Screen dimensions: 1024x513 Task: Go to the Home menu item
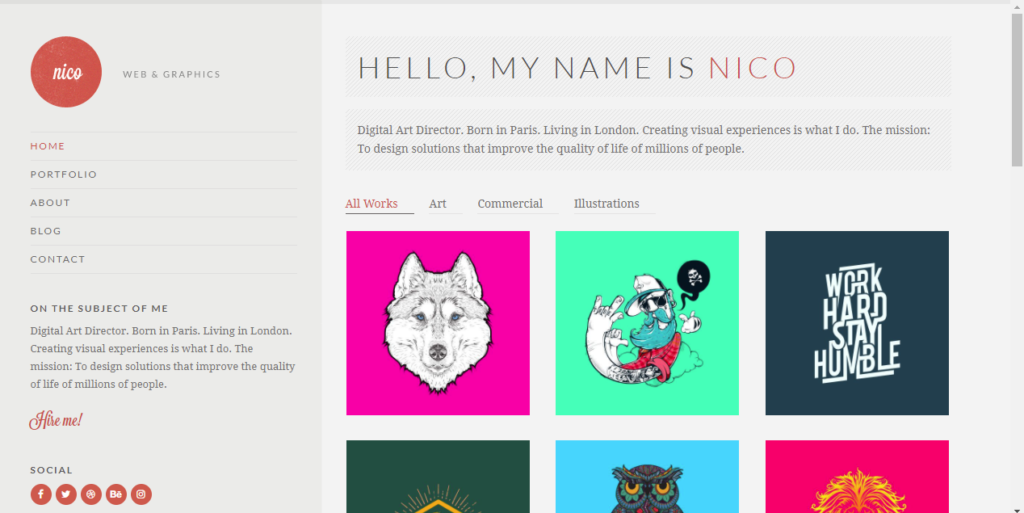tap(47, 146)
